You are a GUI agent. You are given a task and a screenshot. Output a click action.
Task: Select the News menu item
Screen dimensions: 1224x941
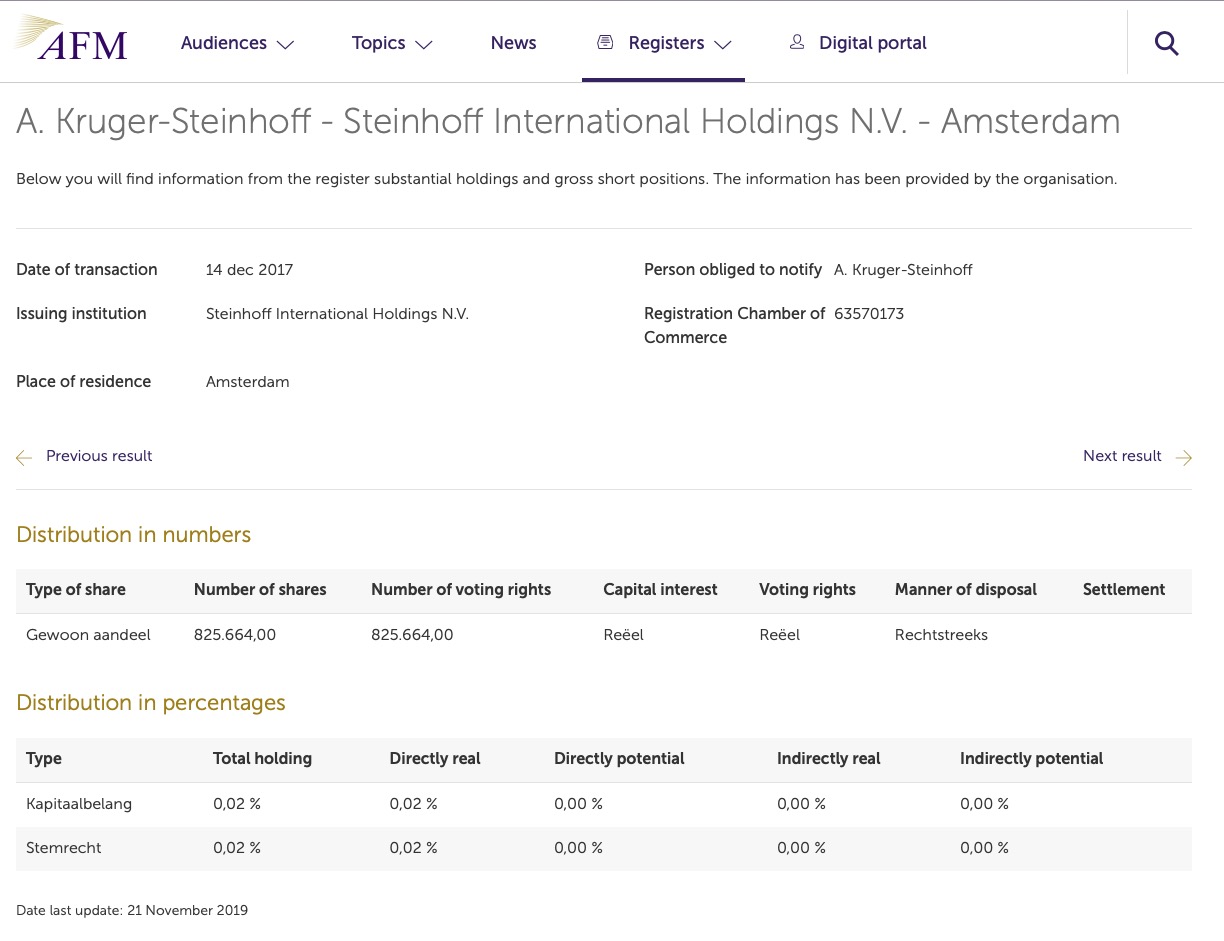[513, 43]
